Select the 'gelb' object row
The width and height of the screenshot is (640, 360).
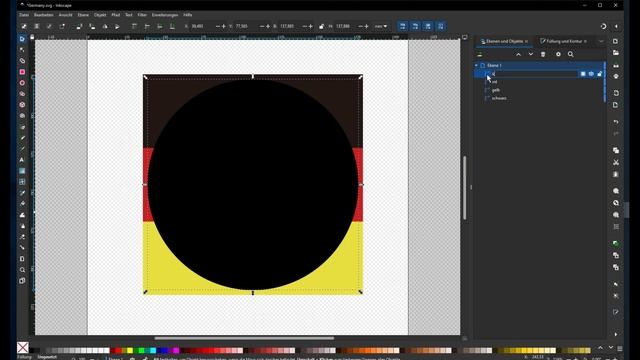pyautogui.click(x=539, y=90)
